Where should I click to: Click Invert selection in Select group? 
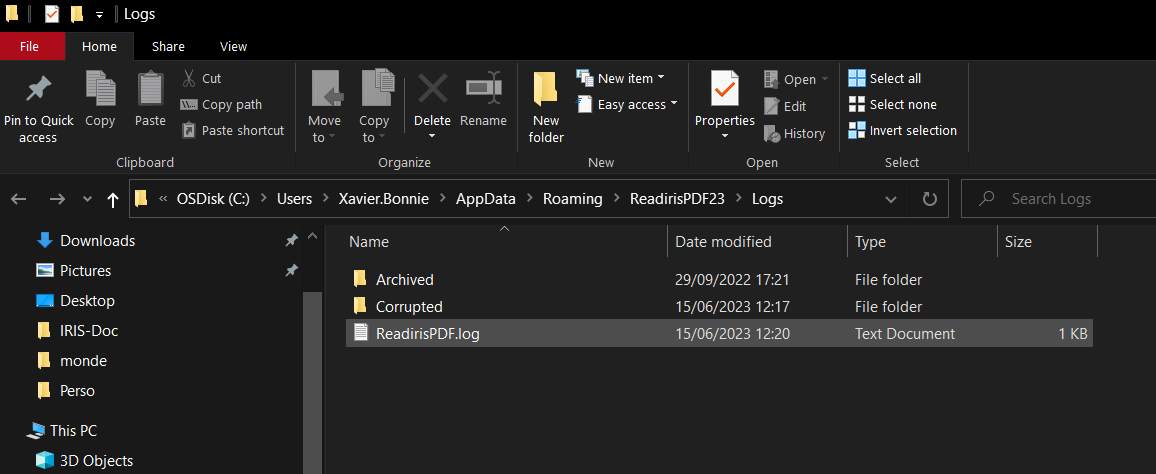tap(902, 130)
